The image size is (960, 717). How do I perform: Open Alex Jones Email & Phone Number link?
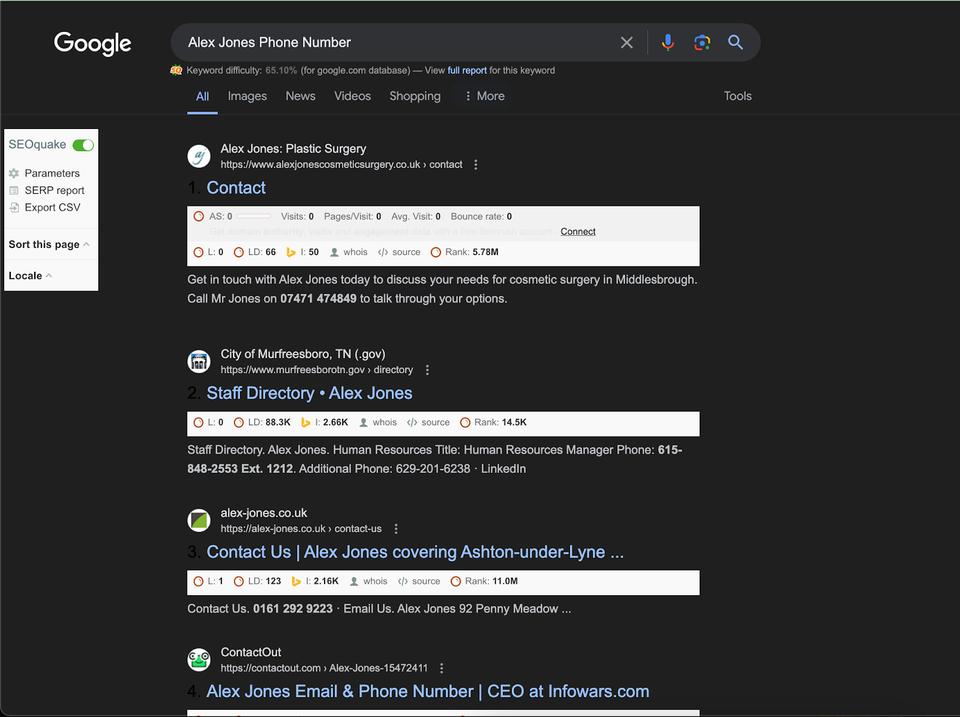(x=428, y=691)
